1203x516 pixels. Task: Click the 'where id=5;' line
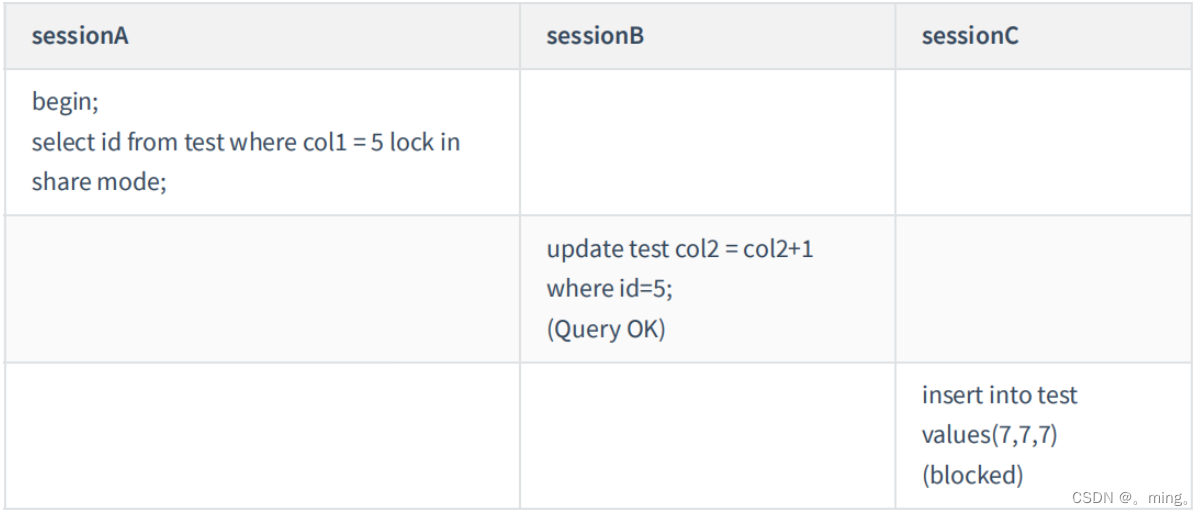[608, 289]
